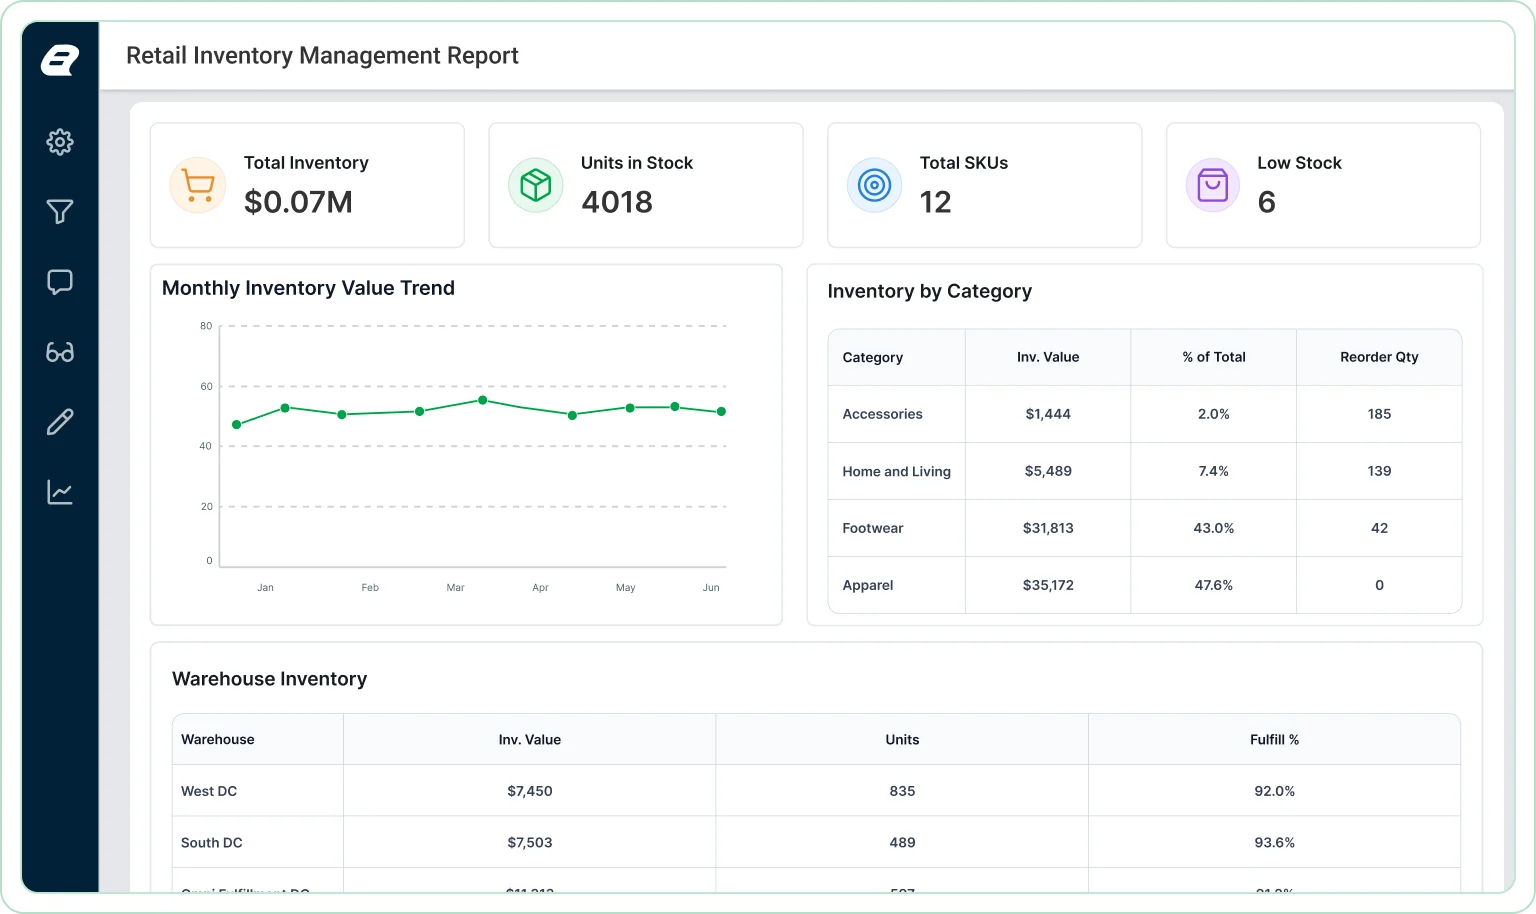This screenshot has height=914, width=1536.
Task: Click the Apr axis label on chart
Action: [540, 588]
